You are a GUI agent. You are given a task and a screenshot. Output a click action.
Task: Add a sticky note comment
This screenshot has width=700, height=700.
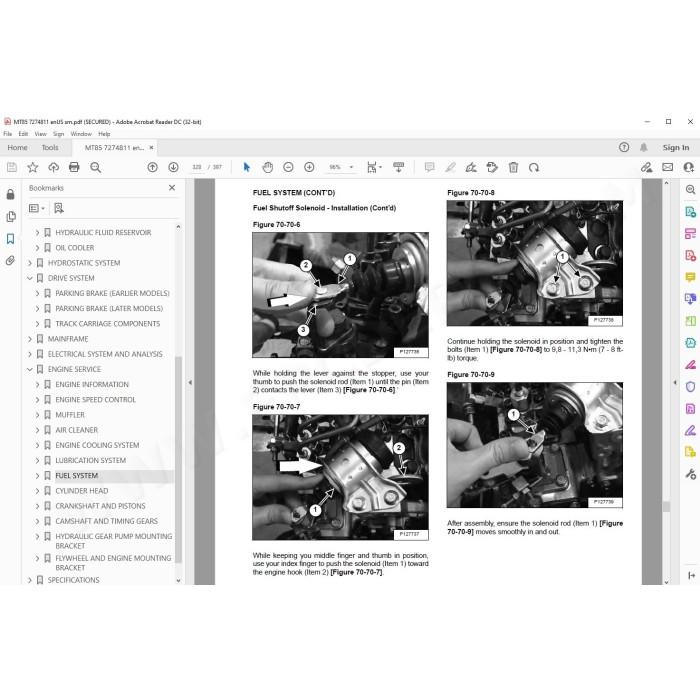(429, 167)
